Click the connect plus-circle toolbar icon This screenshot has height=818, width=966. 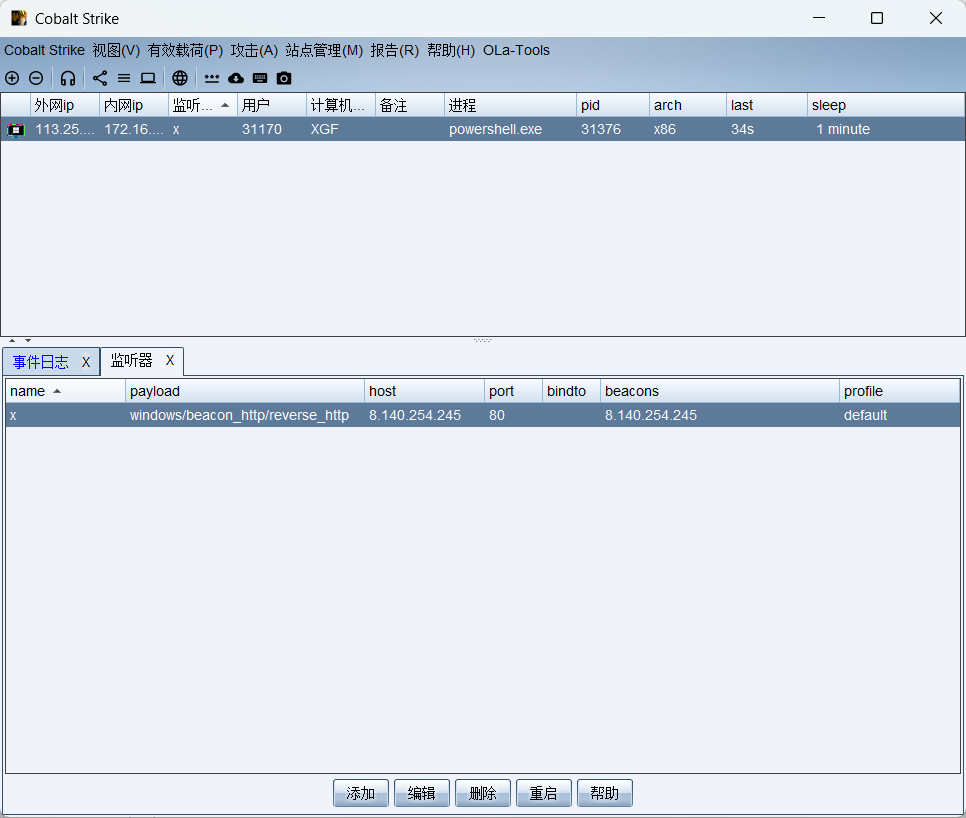tap(12, 78)
